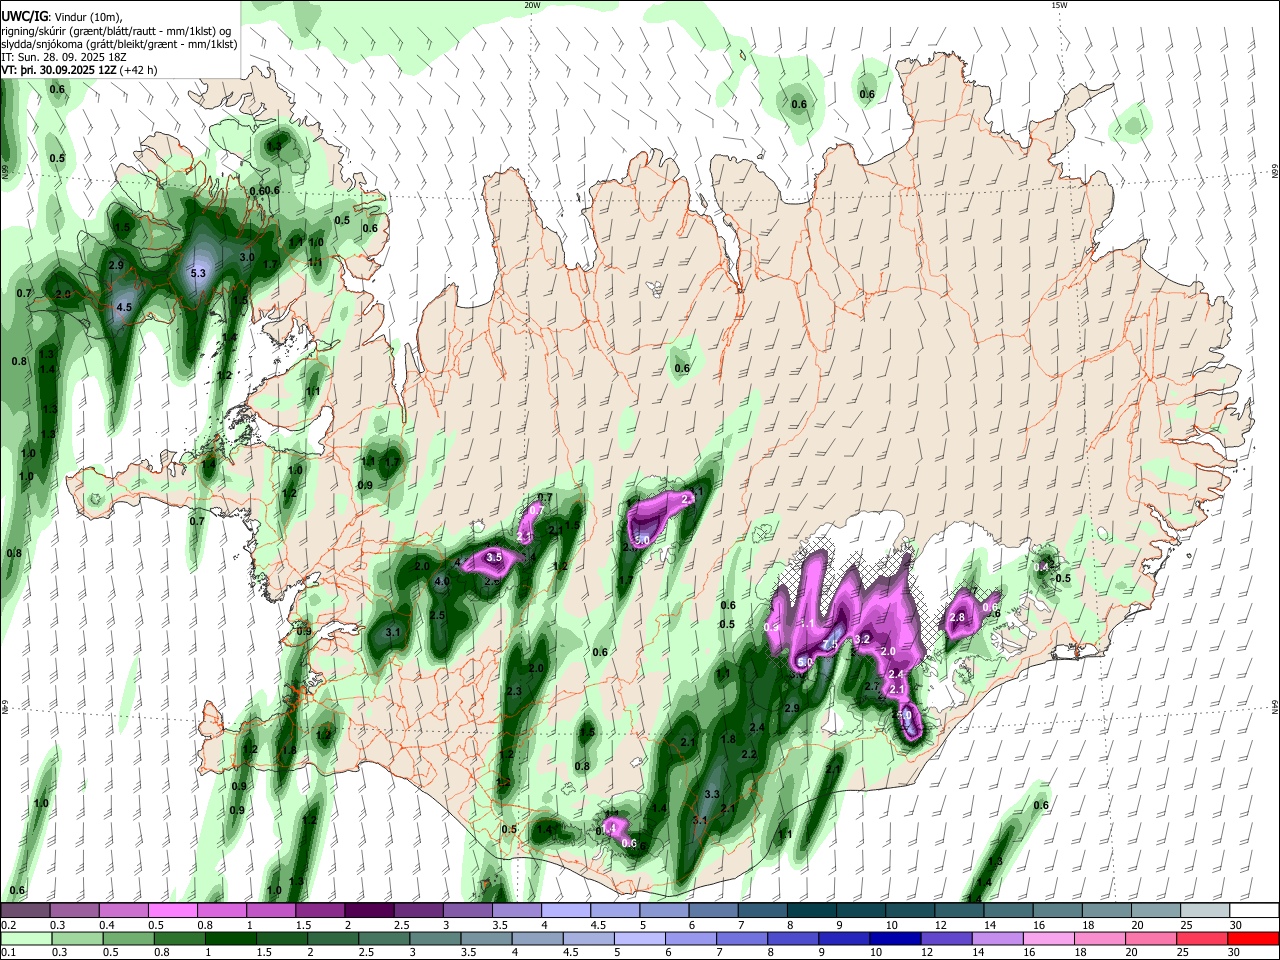Image resolution: width=1280 pixels, height=960 pixels.
Task: Click the 15W longitude label at the top
Action: click(1059, 5)
